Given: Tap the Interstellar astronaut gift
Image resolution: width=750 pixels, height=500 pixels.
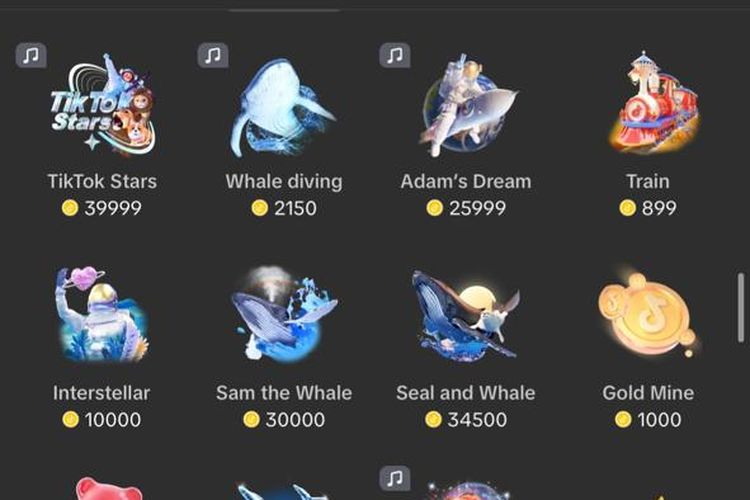Looking at the screenshot, I should pos(102,315).
